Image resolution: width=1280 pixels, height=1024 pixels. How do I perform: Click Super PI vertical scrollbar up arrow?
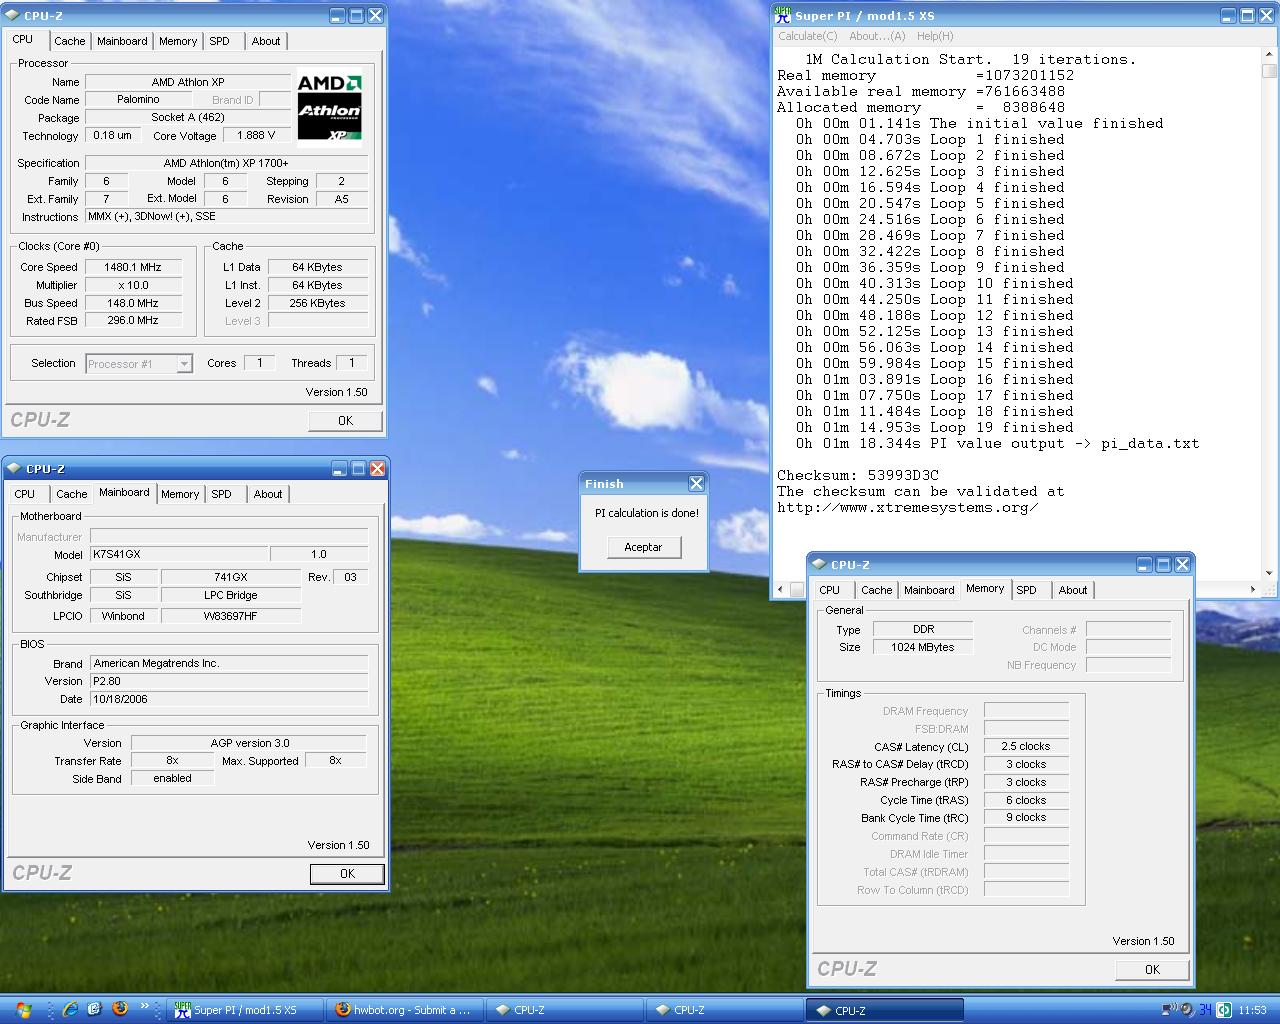click(x=1269, y=54)
